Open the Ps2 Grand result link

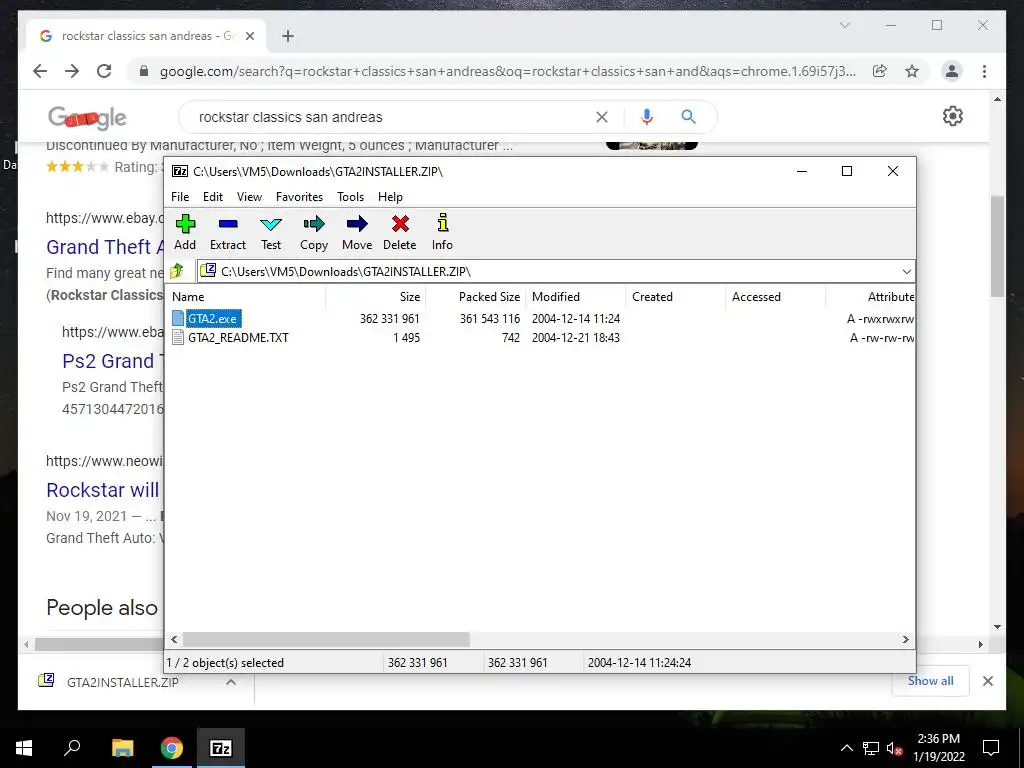click(112, 360)
